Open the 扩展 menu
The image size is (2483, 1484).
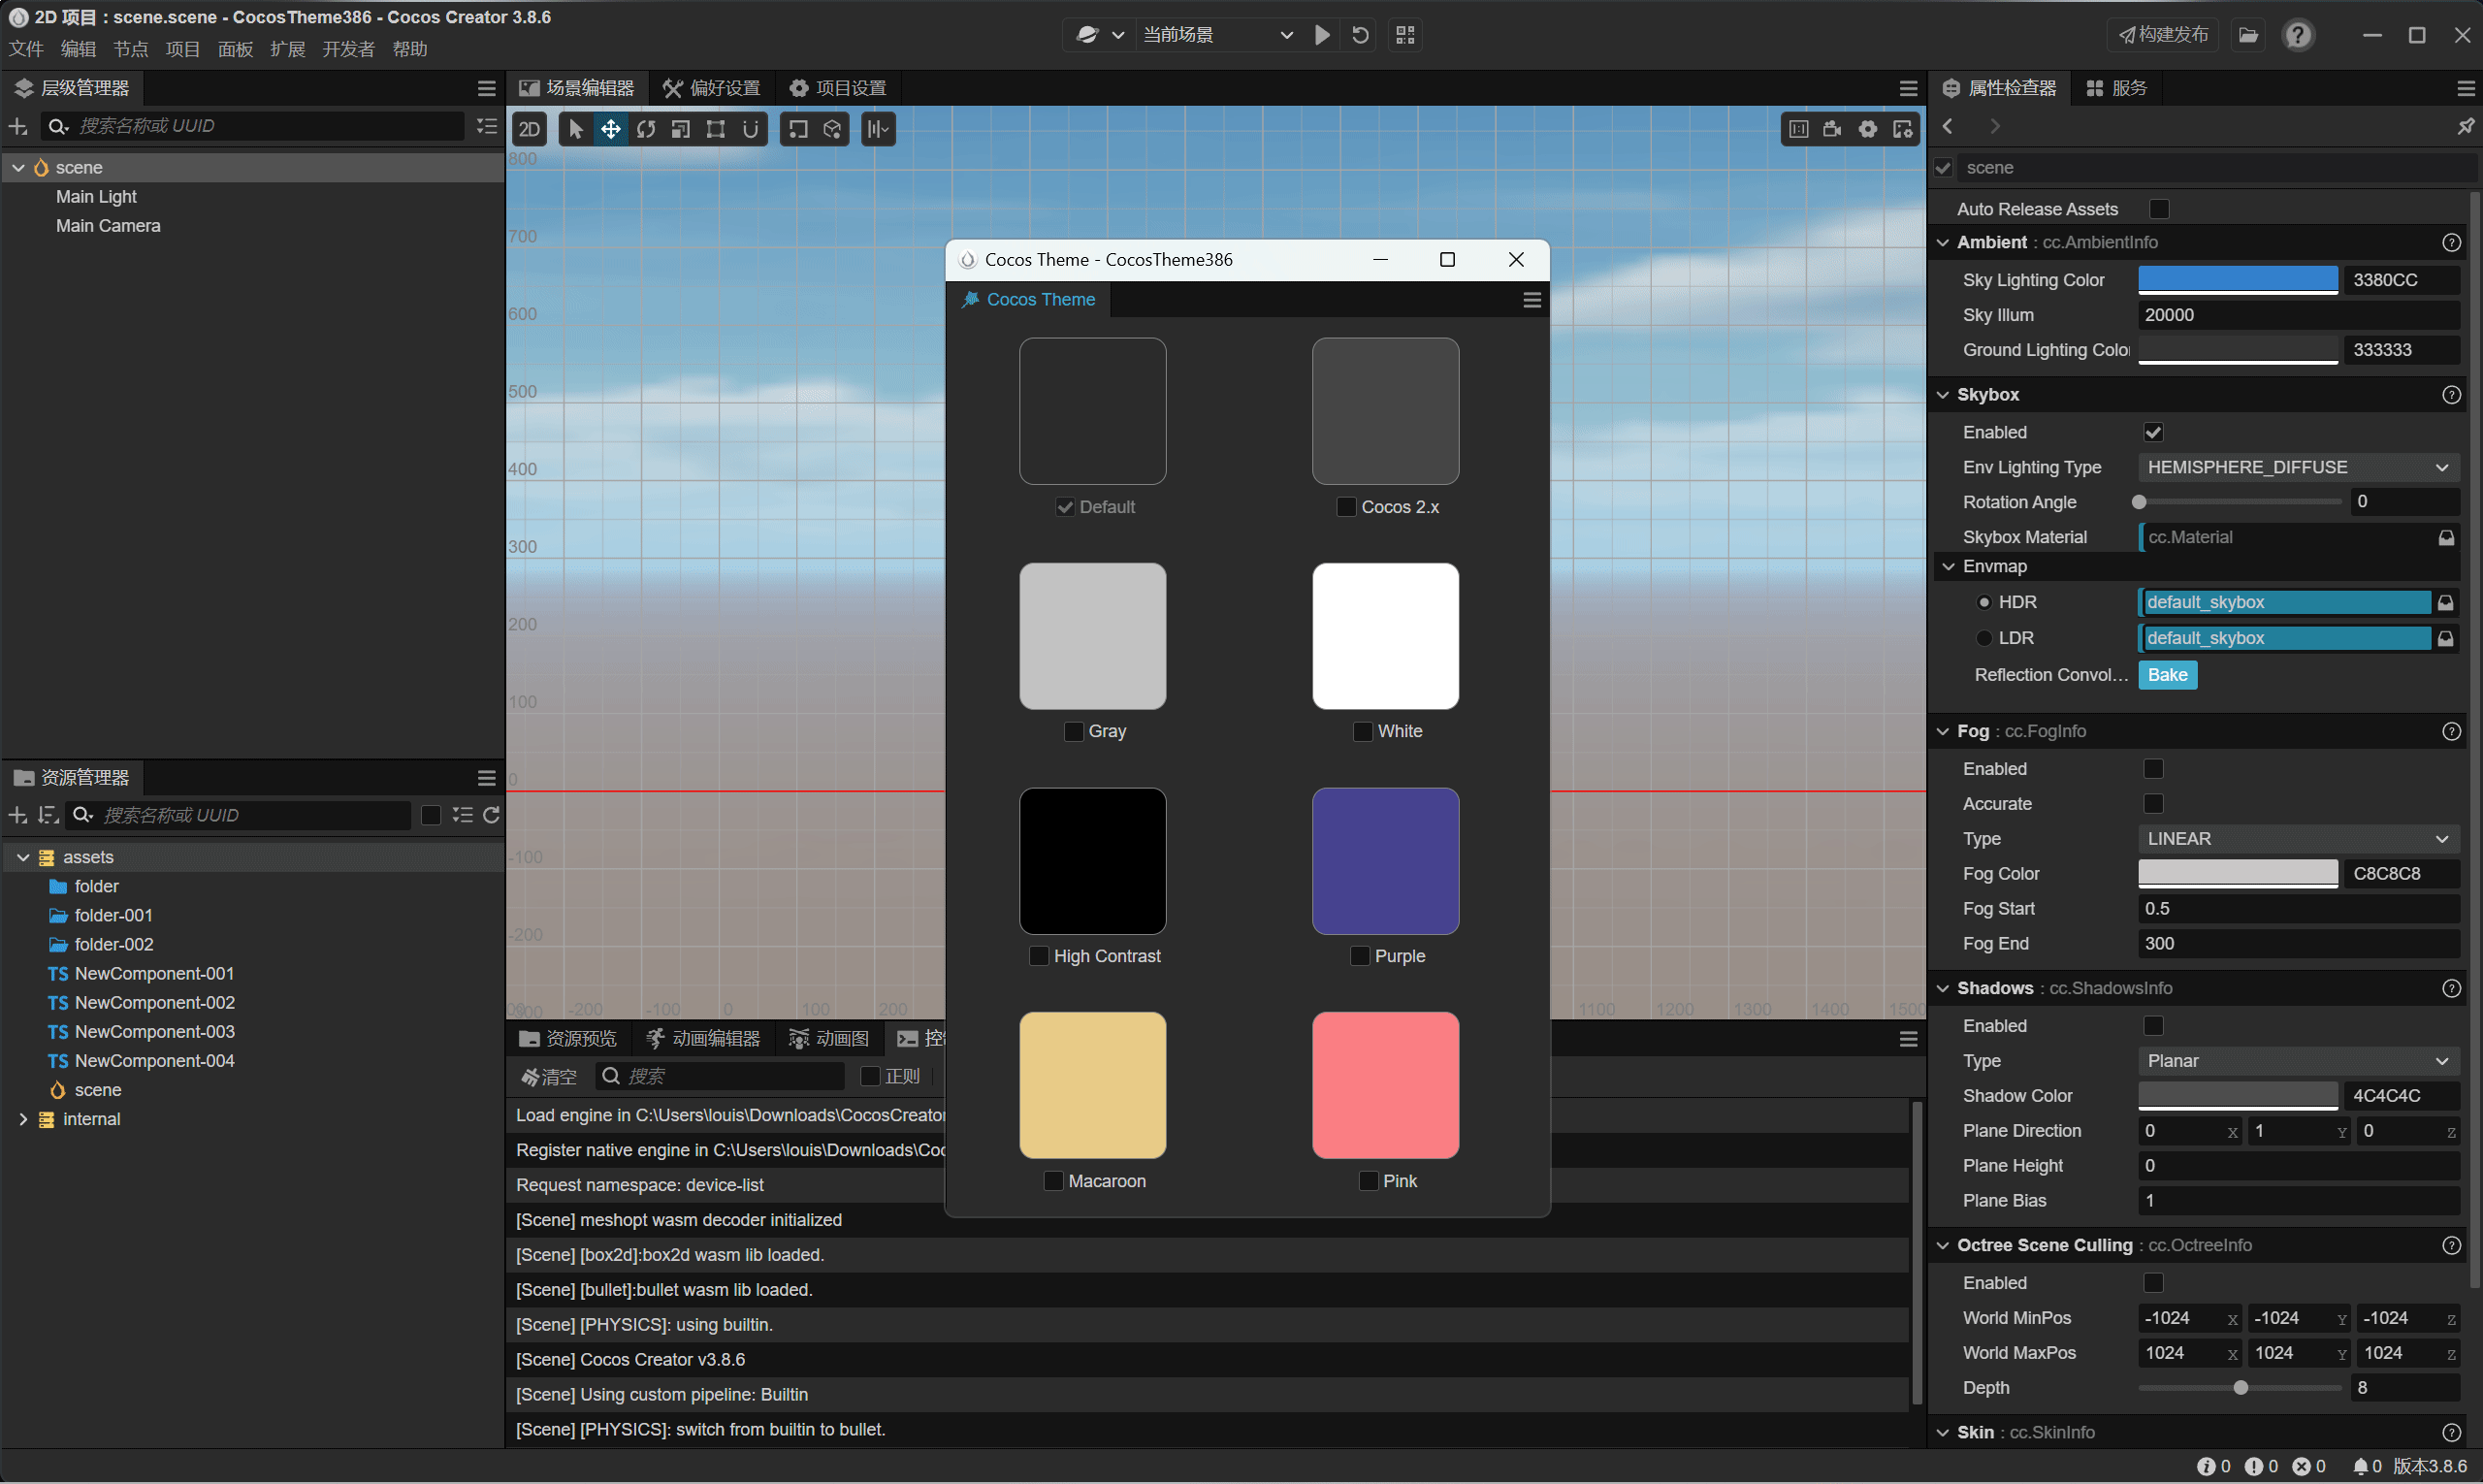(287, 49)
